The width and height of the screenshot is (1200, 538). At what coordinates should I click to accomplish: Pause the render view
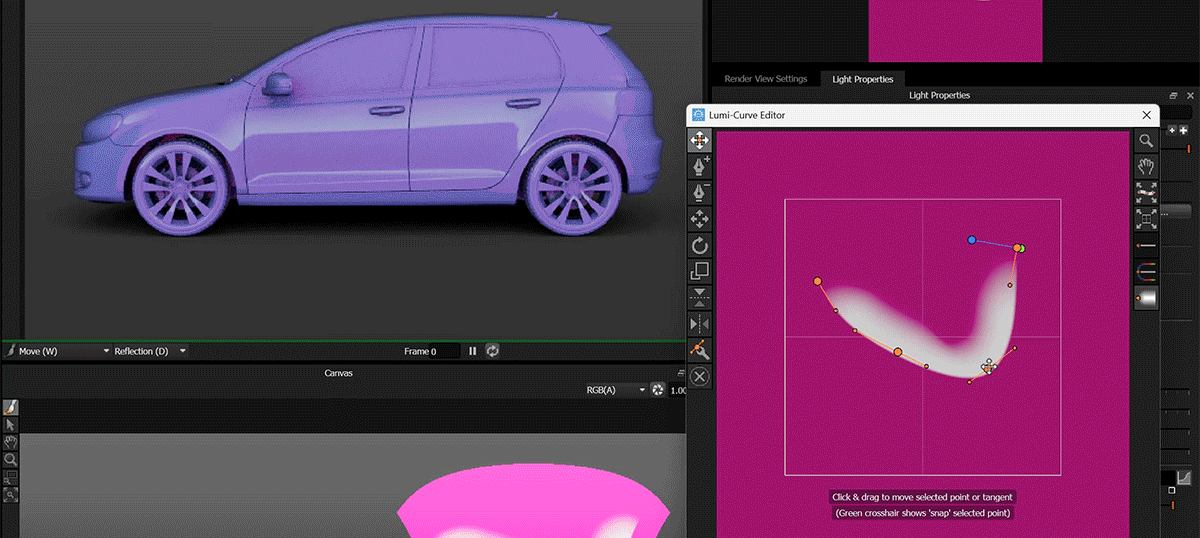pyautogui.click(x=473, y=351)
